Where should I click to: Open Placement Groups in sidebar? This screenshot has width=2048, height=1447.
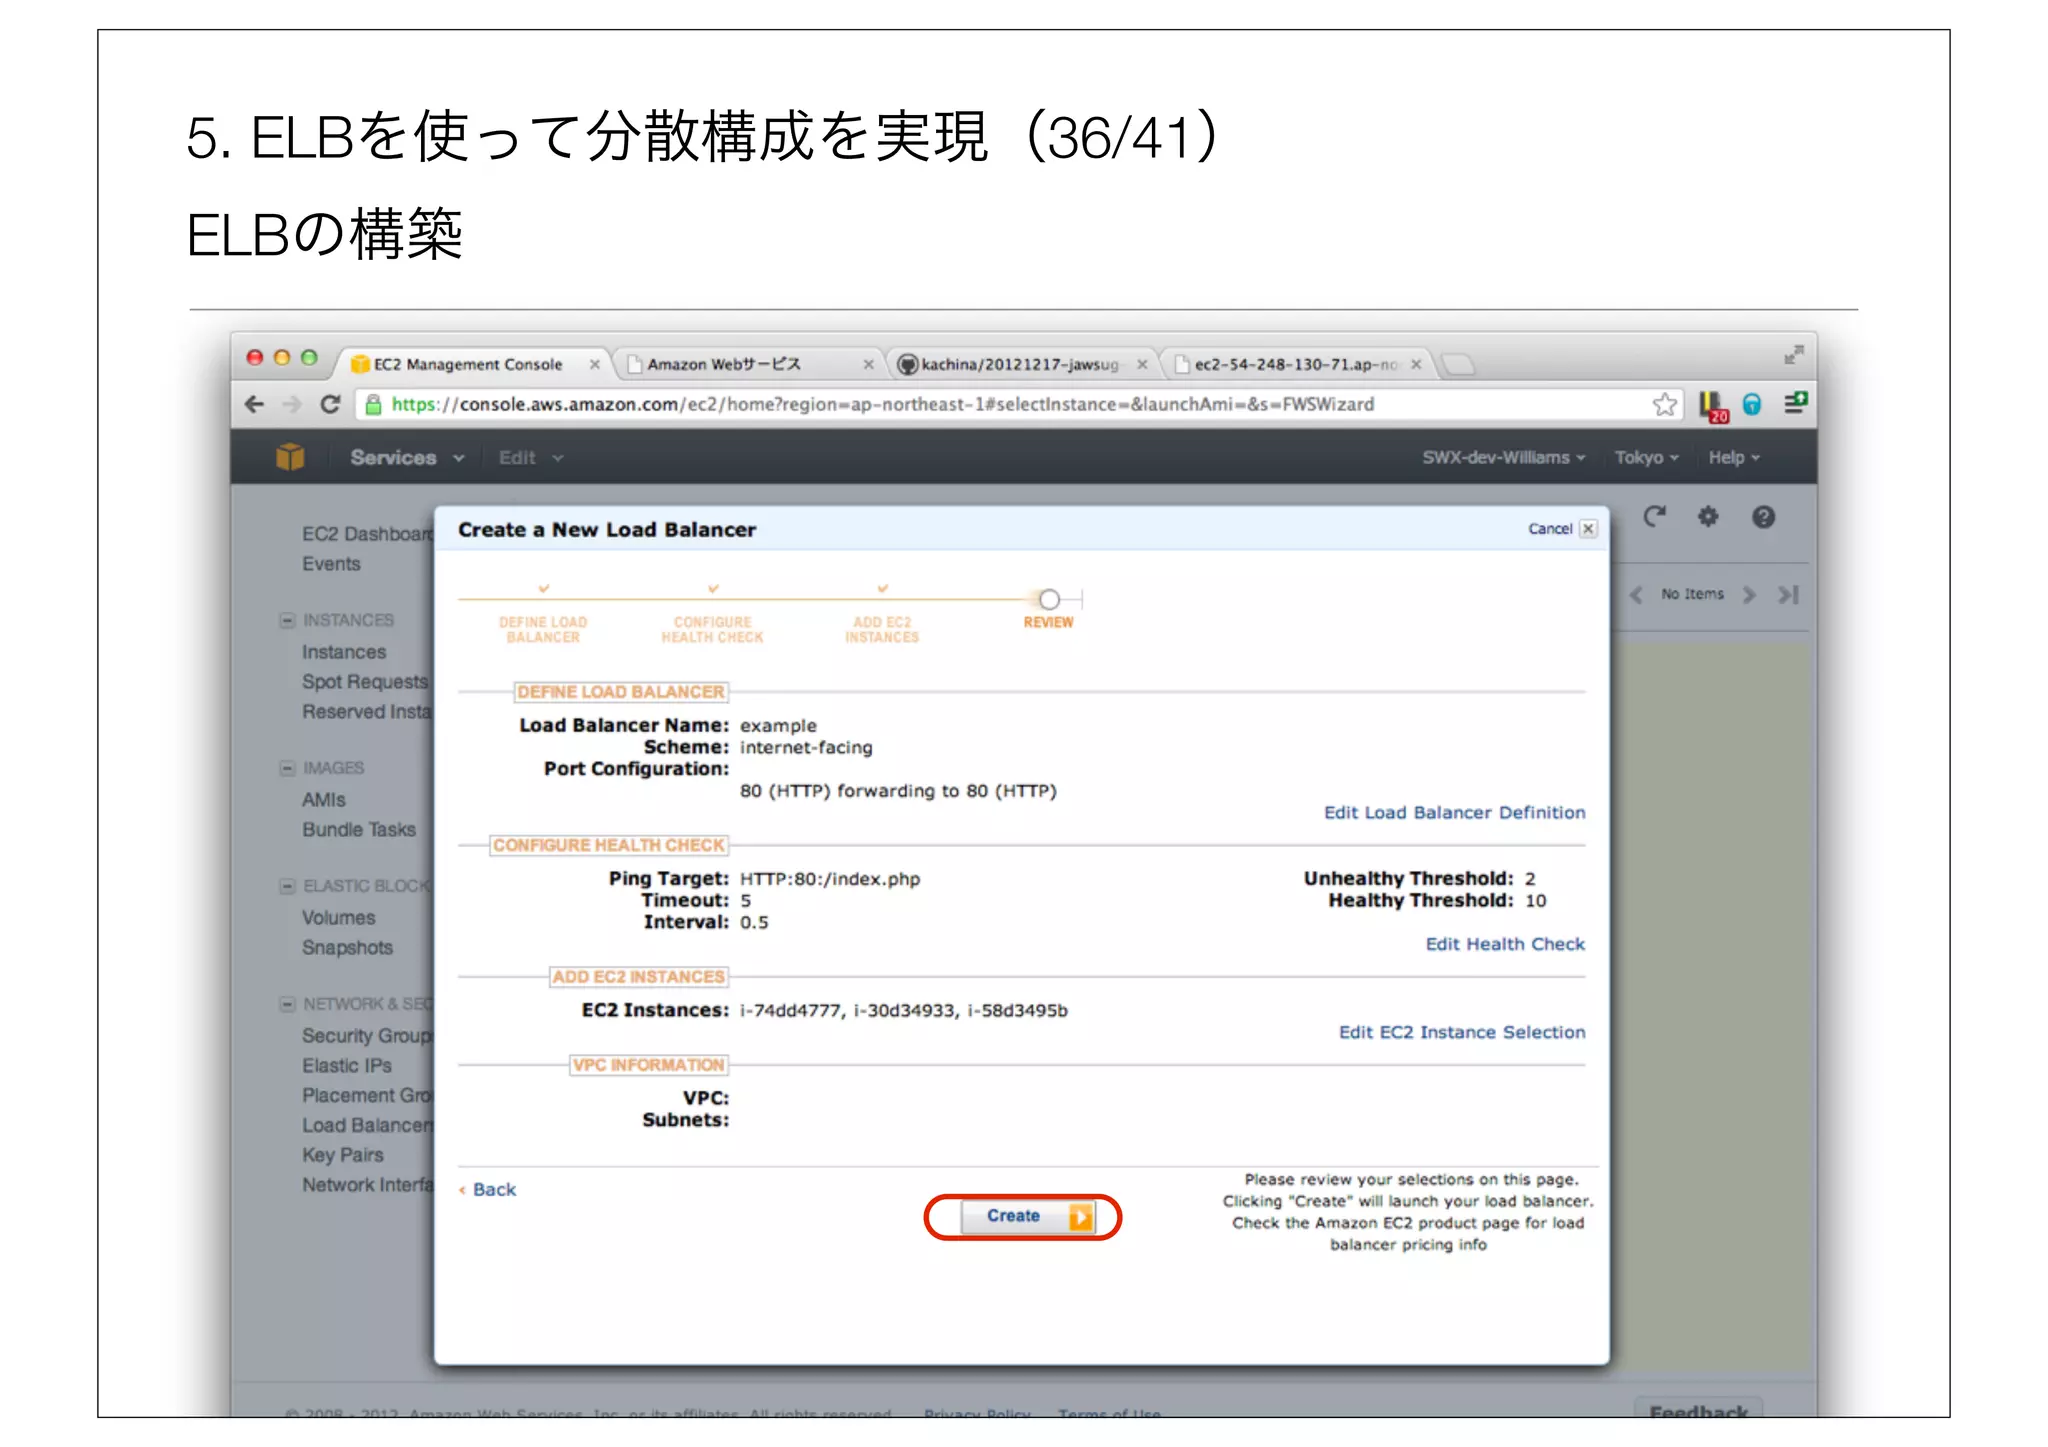[367, 1096]
